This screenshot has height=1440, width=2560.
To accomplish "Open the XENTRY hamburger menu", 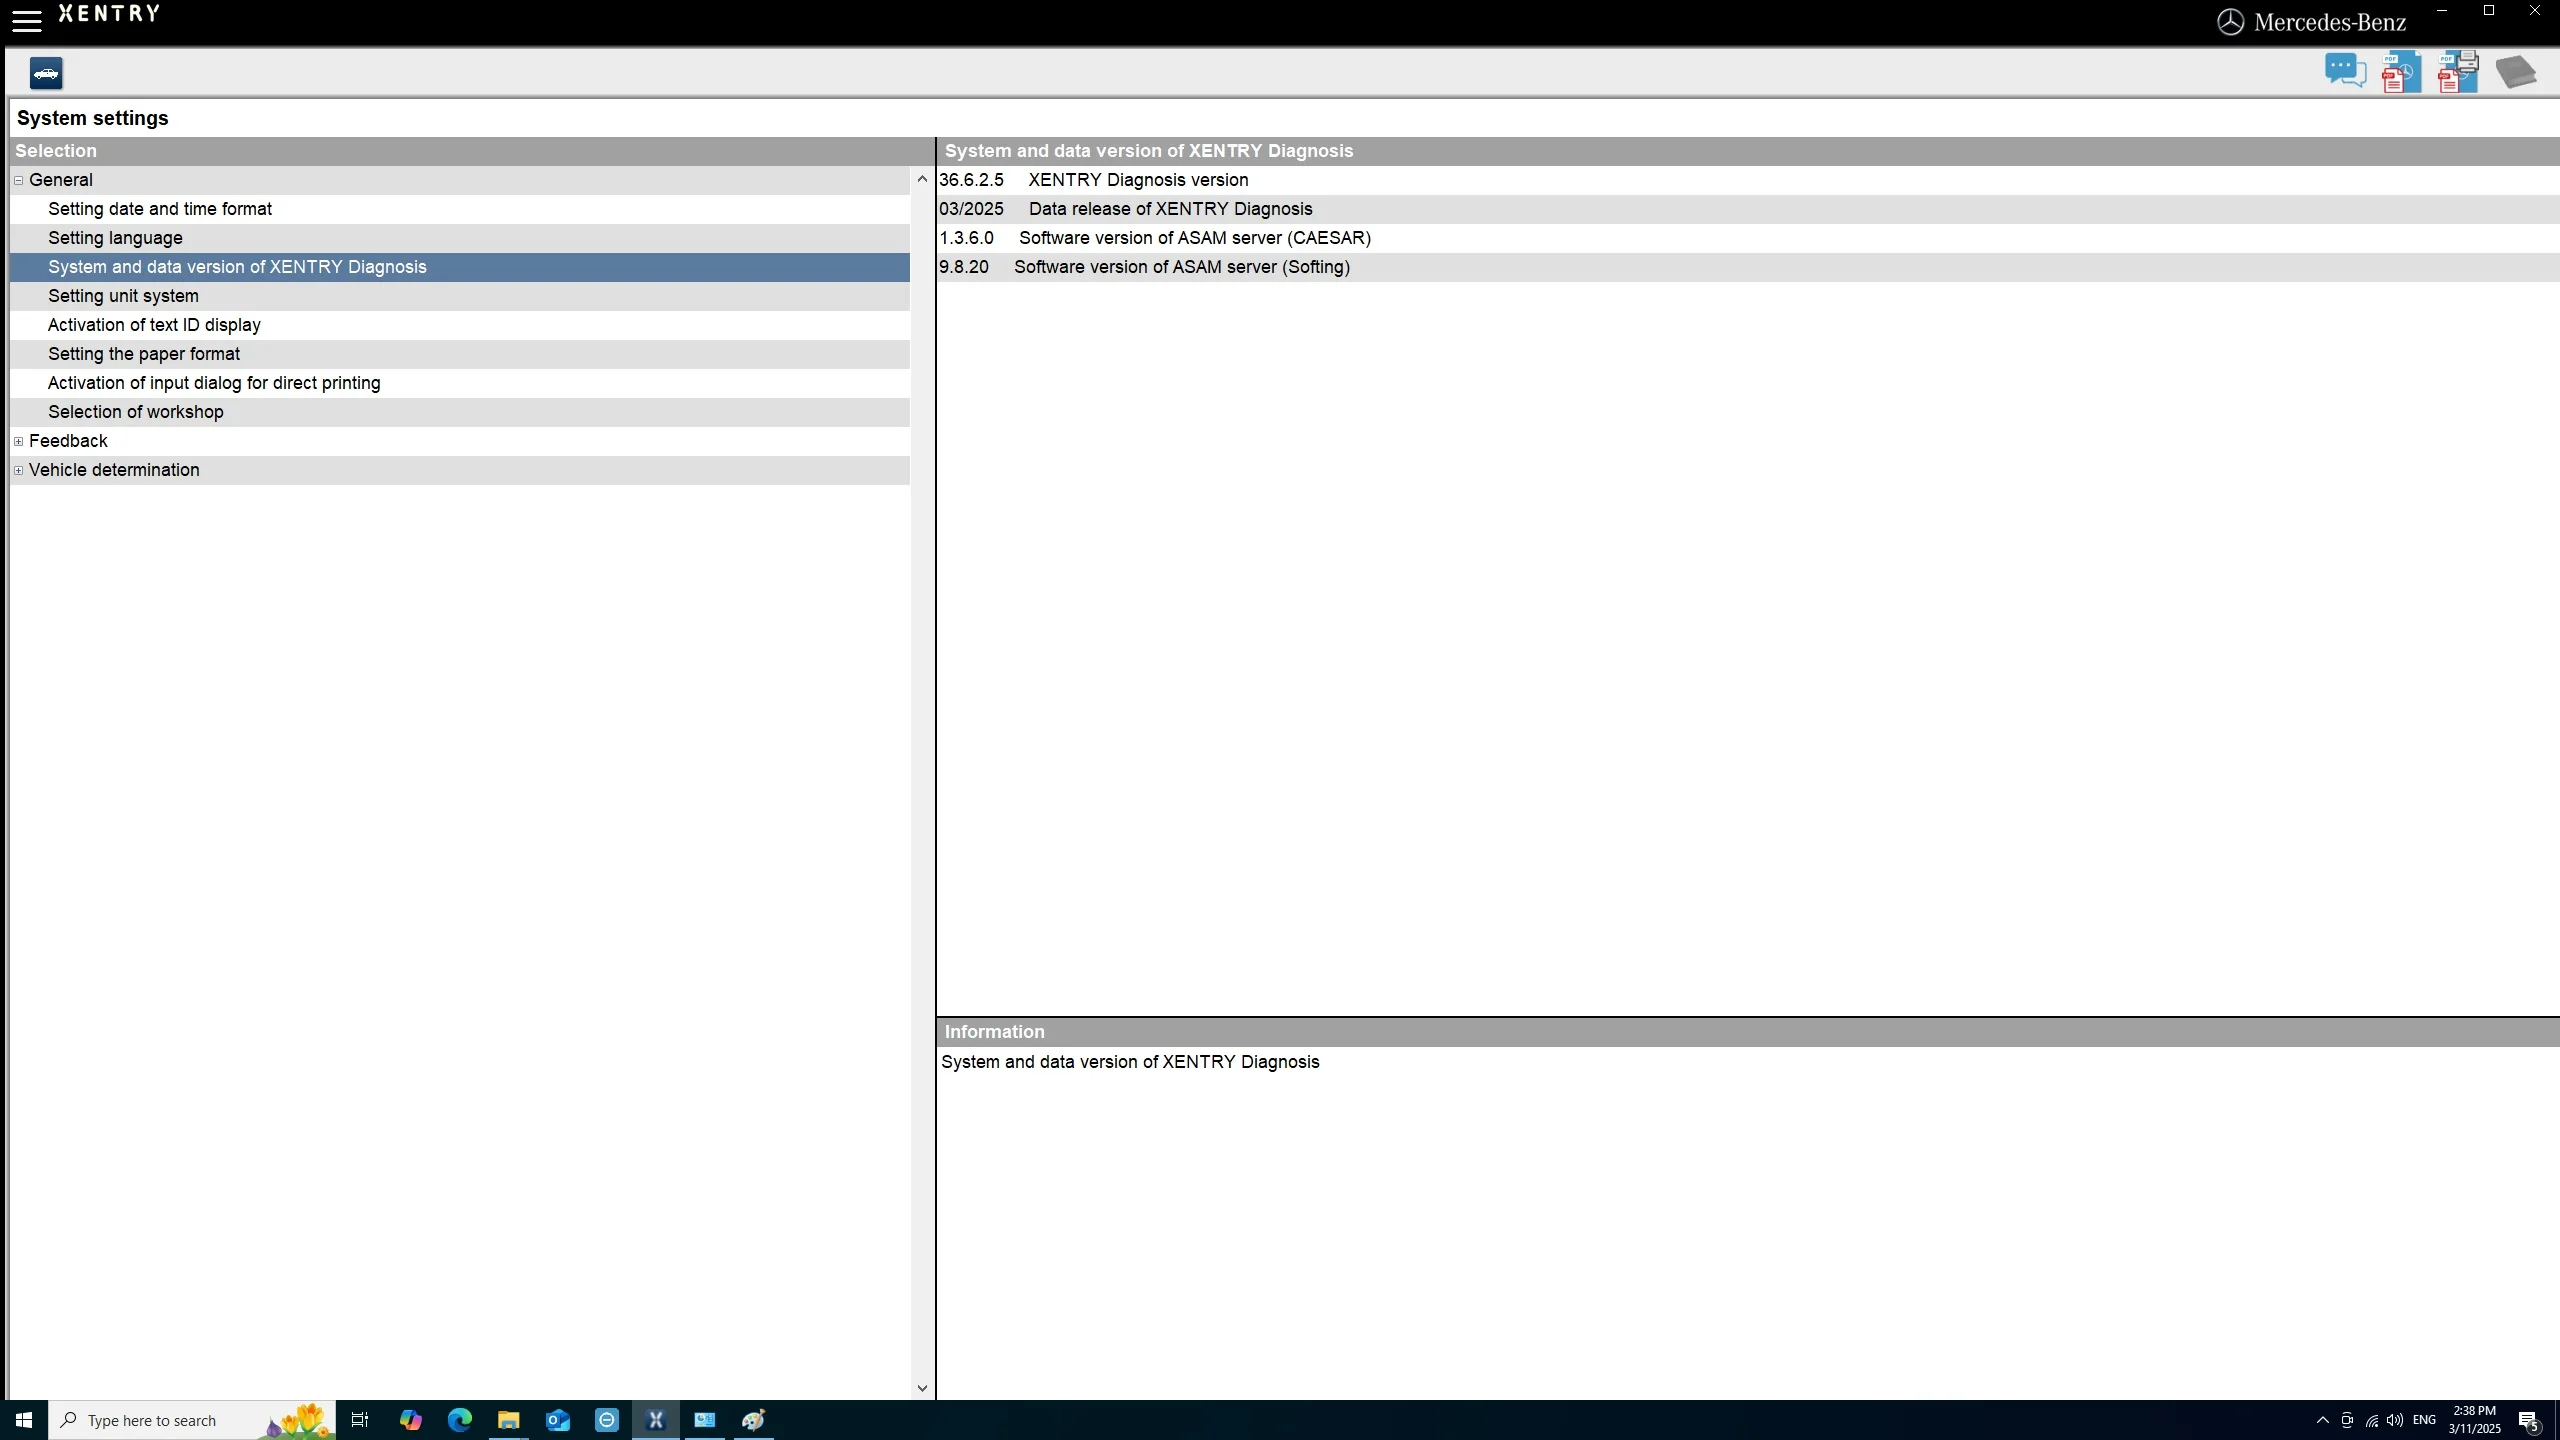I will [x=26, y=20].
